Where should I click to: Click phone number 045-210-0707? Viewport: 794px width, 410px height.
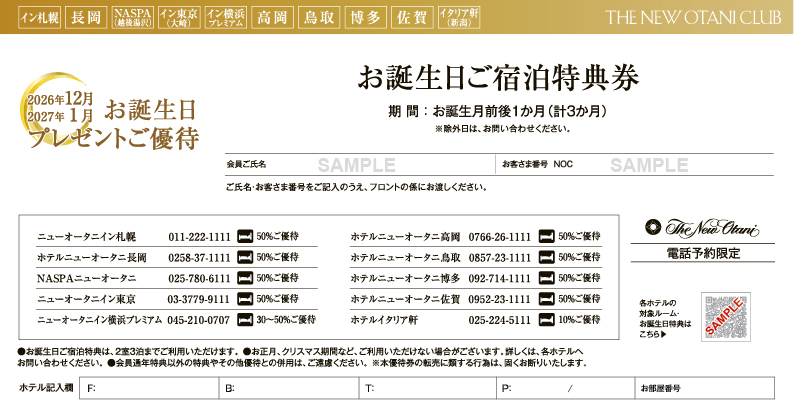pos(198,320)
